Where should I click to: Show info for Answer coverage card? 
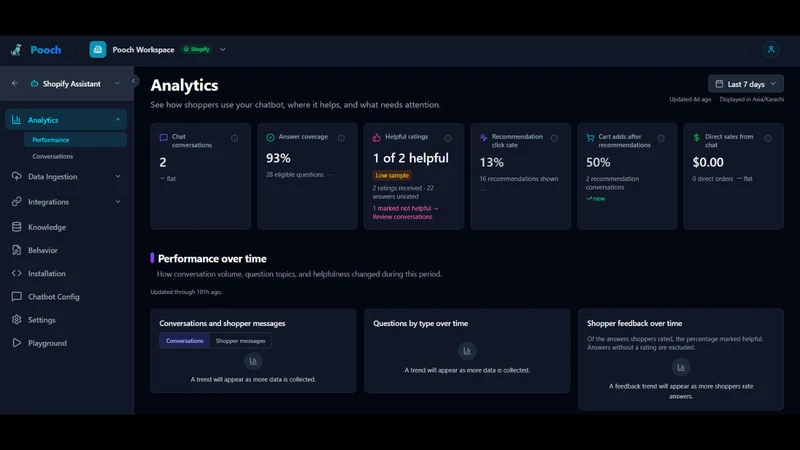point(341,138)
